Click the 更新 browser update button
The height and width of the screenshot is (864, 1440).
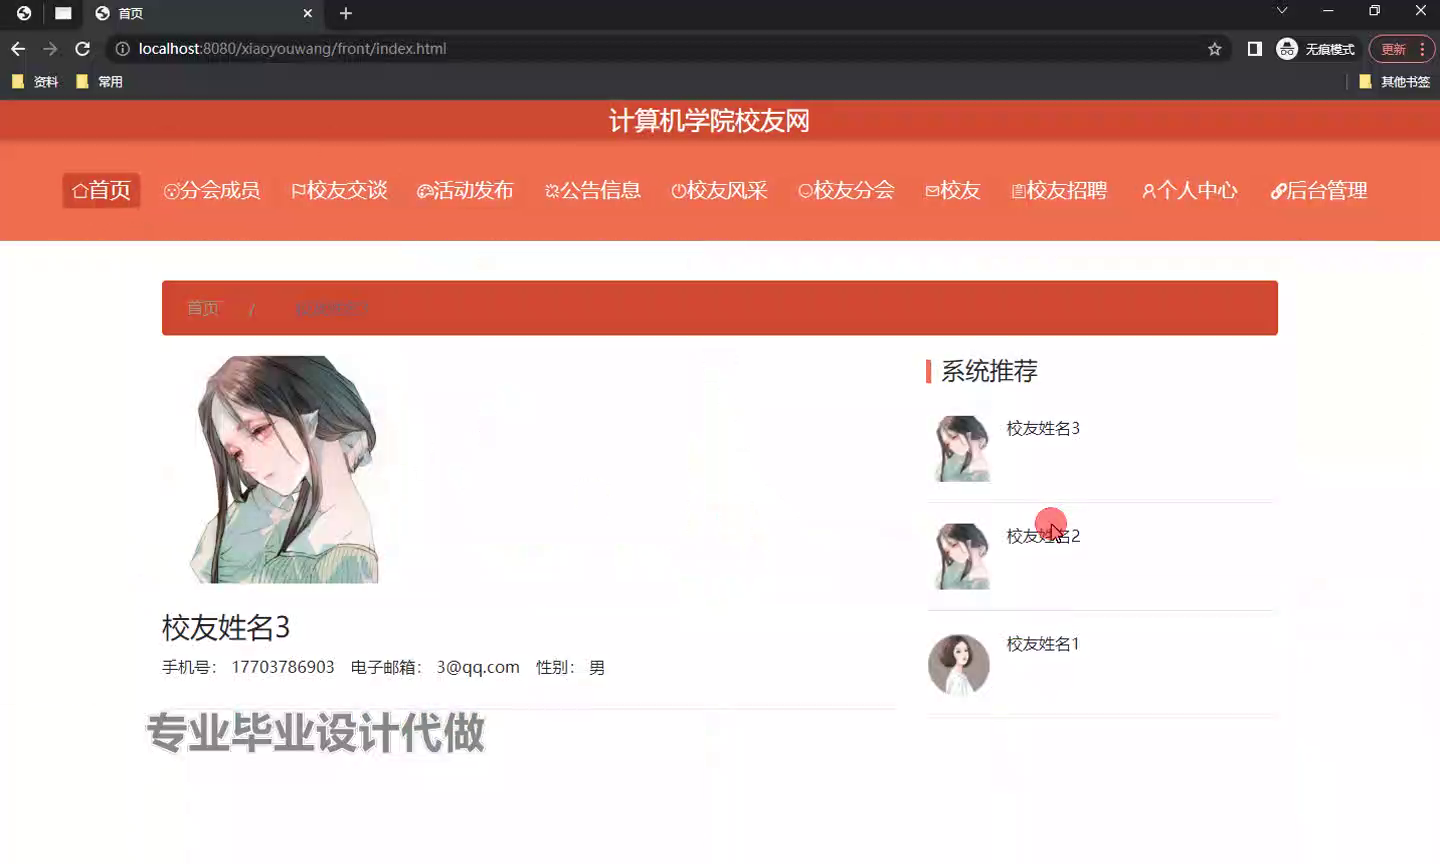click(x=1393, y=49)
